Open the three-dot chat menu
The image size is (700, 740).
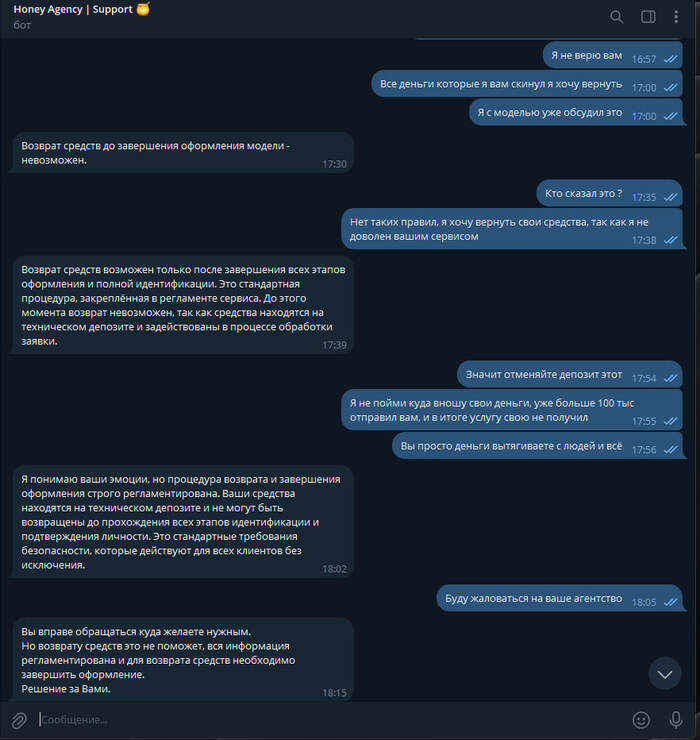(676, 17)
